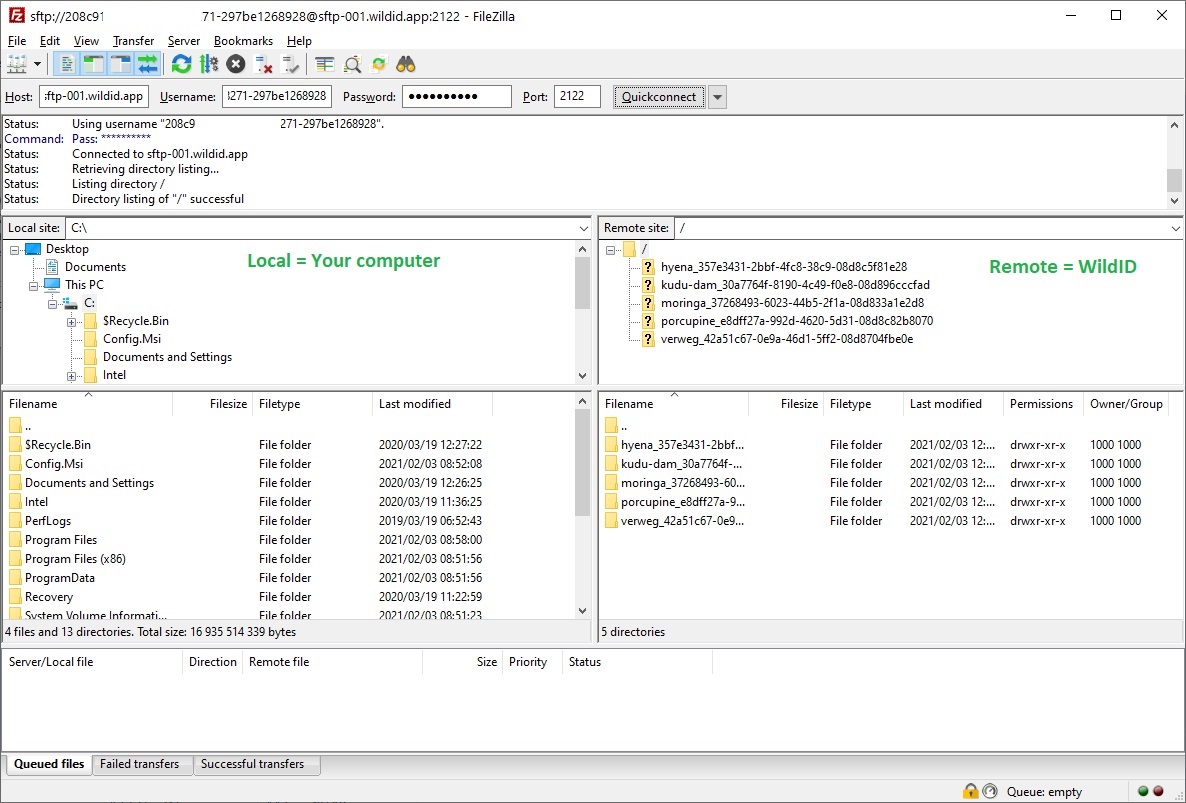Cancel the current operation icon
Screen dimensions: 1186x803
236,64
